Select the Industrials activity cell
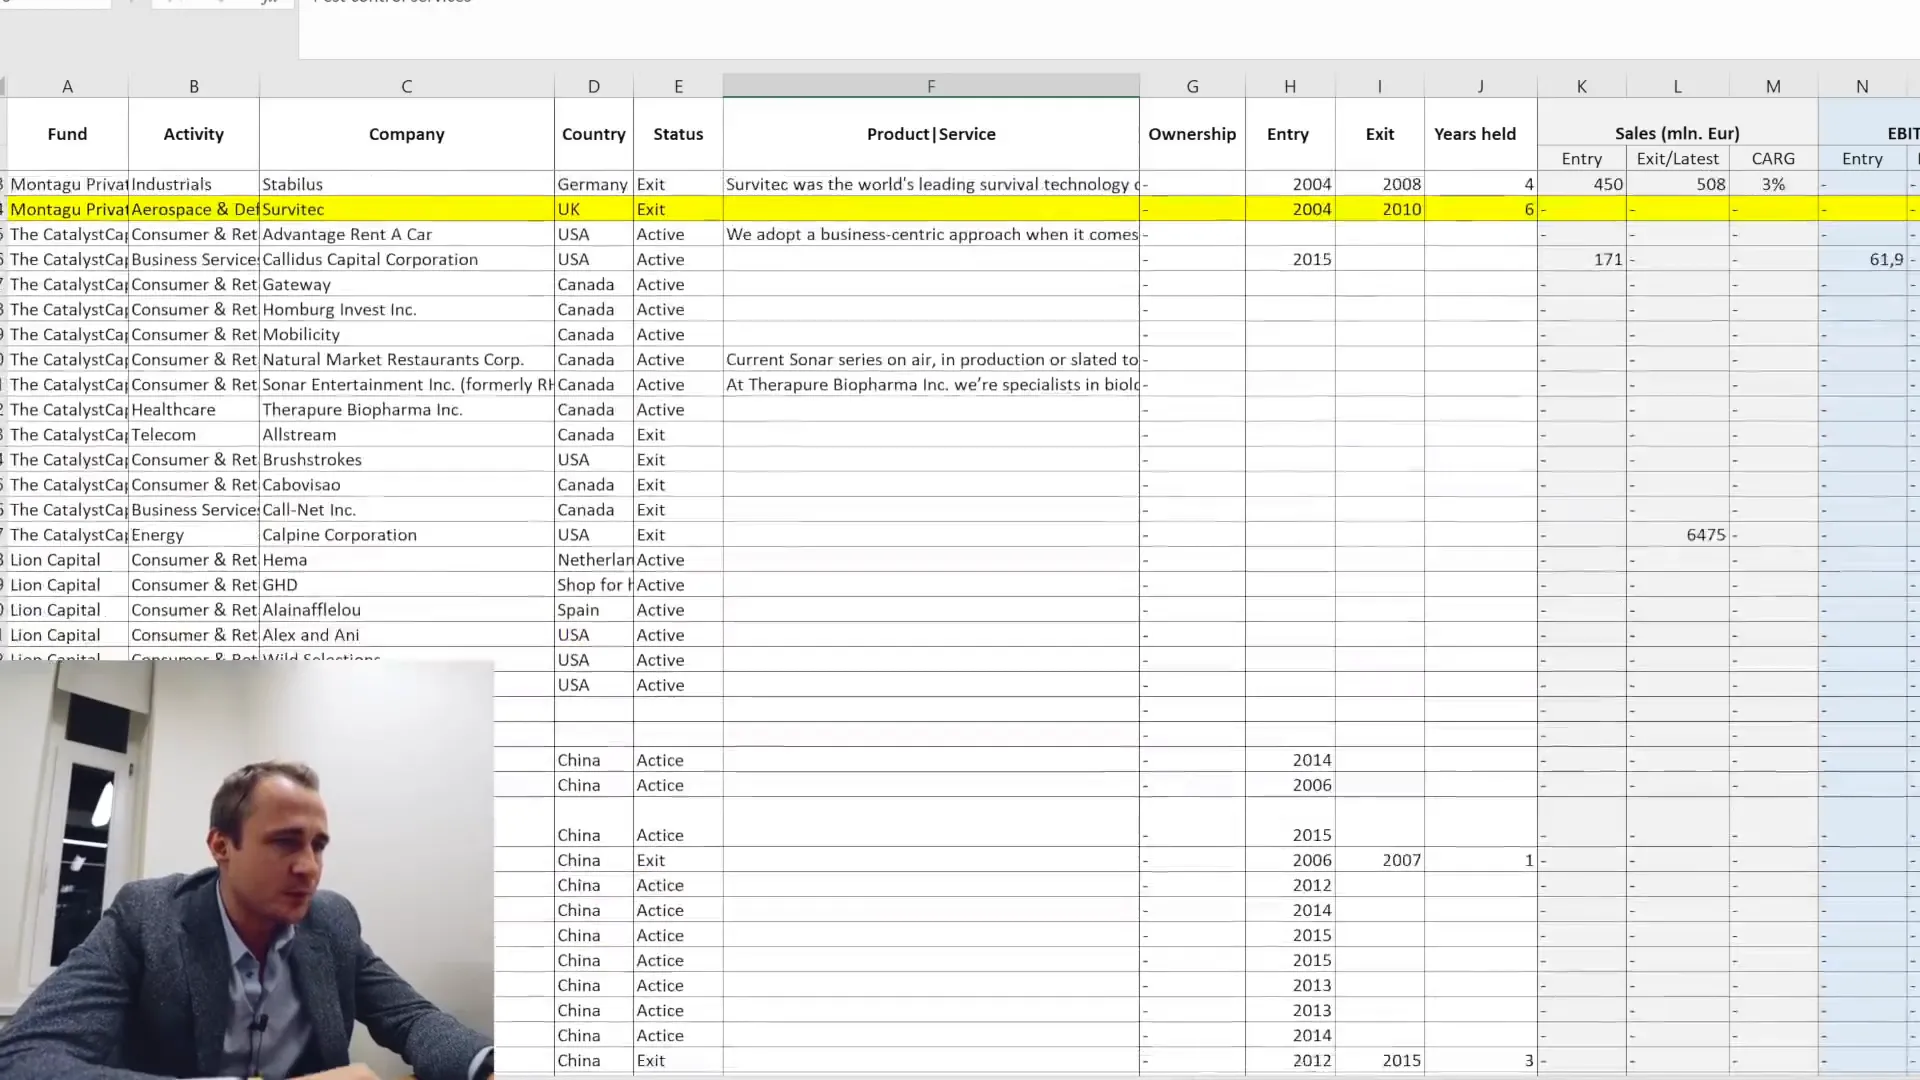This screenshot has height=1080, width=1920. tap(193, 184)
